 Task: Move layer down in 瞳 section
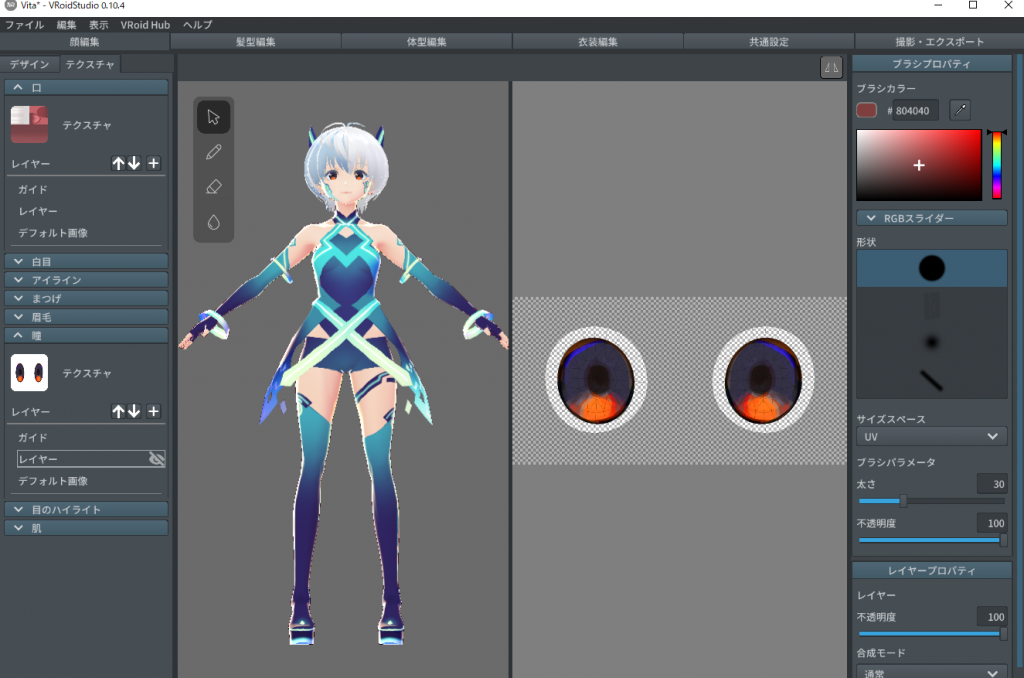click(x=135, y=411)
